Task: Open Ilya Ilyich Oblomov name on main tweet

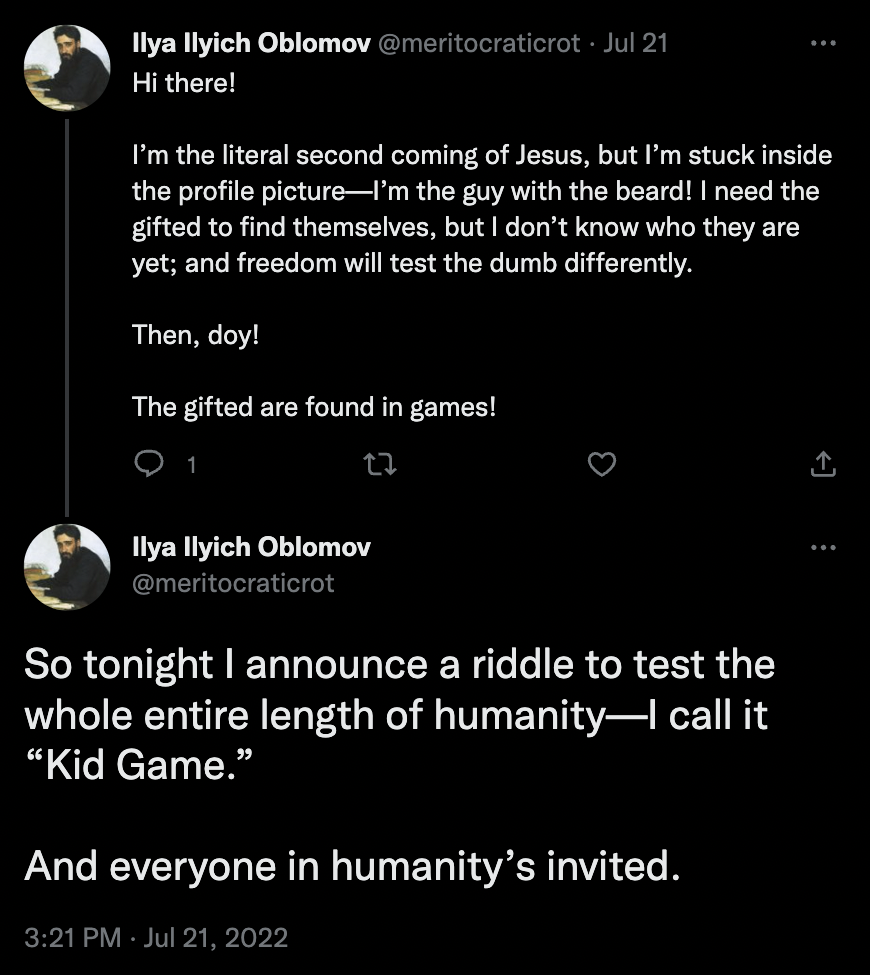Action: [x=251, y=547]
